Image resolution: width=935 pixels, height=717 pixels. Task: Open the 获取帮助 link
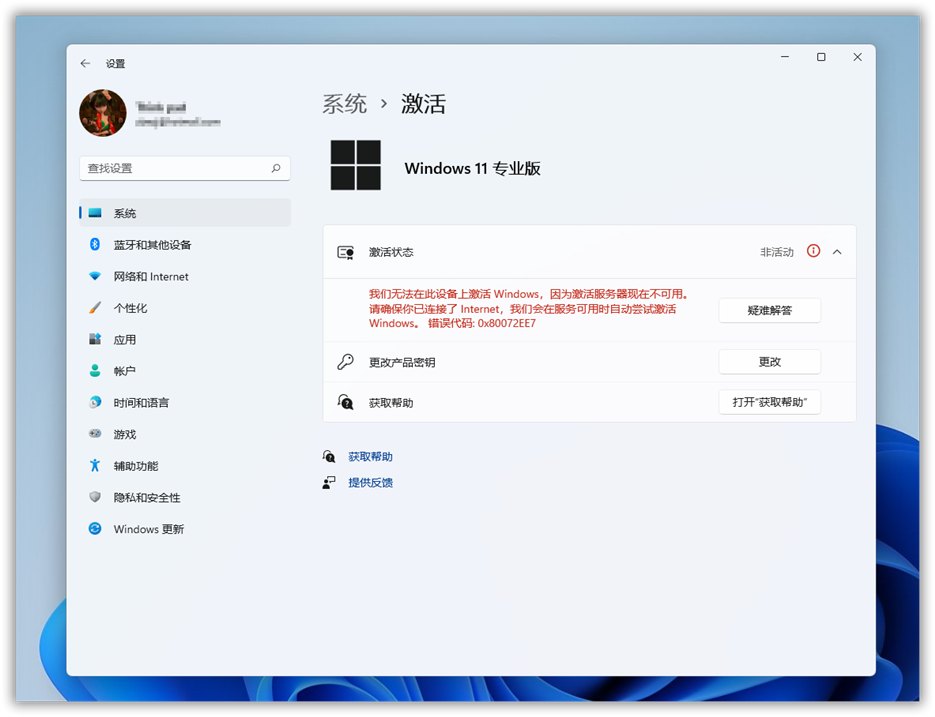[x=370, y=457]
